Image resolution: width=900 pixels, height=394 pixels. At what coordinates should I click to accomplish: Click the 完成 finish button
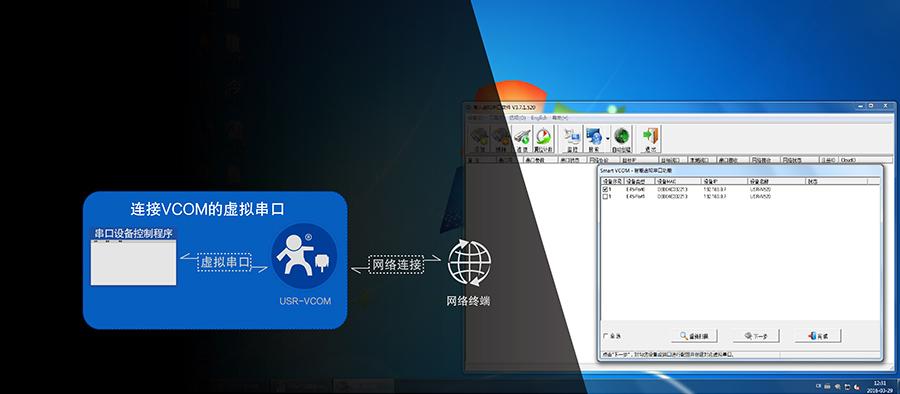tap(817, 336)
